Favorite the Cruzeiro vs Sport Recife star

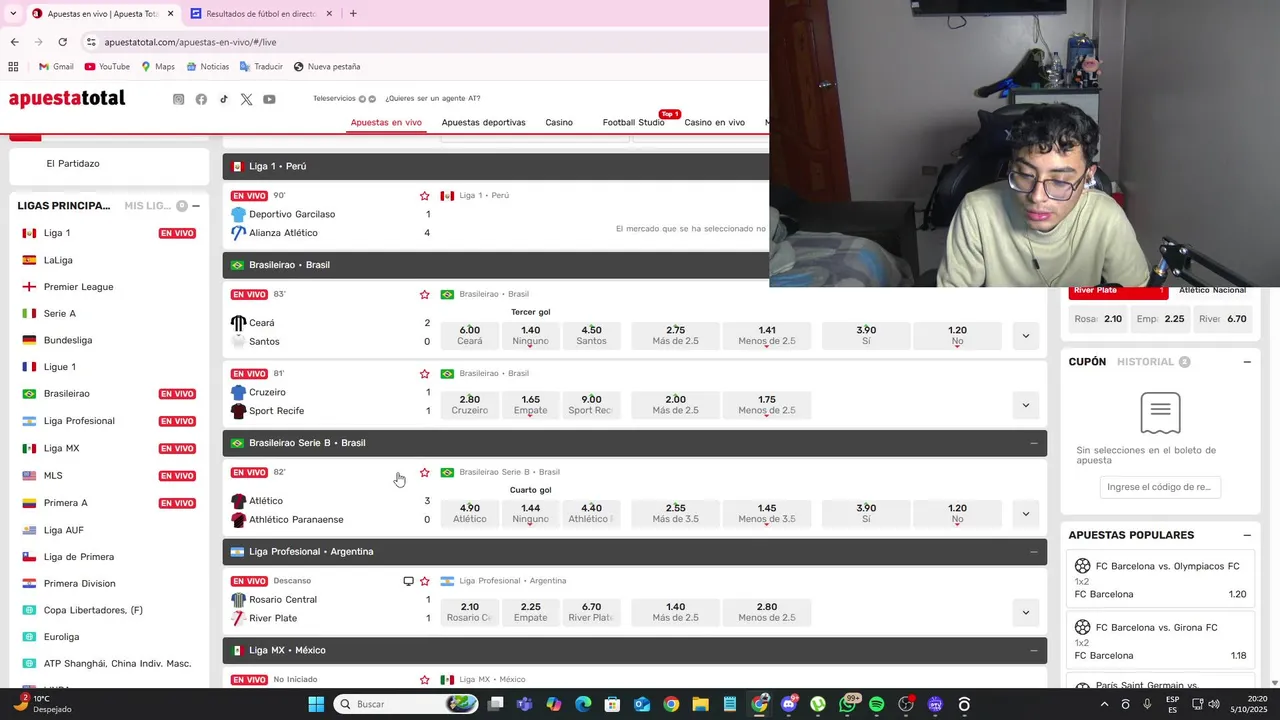click(424, 374)
